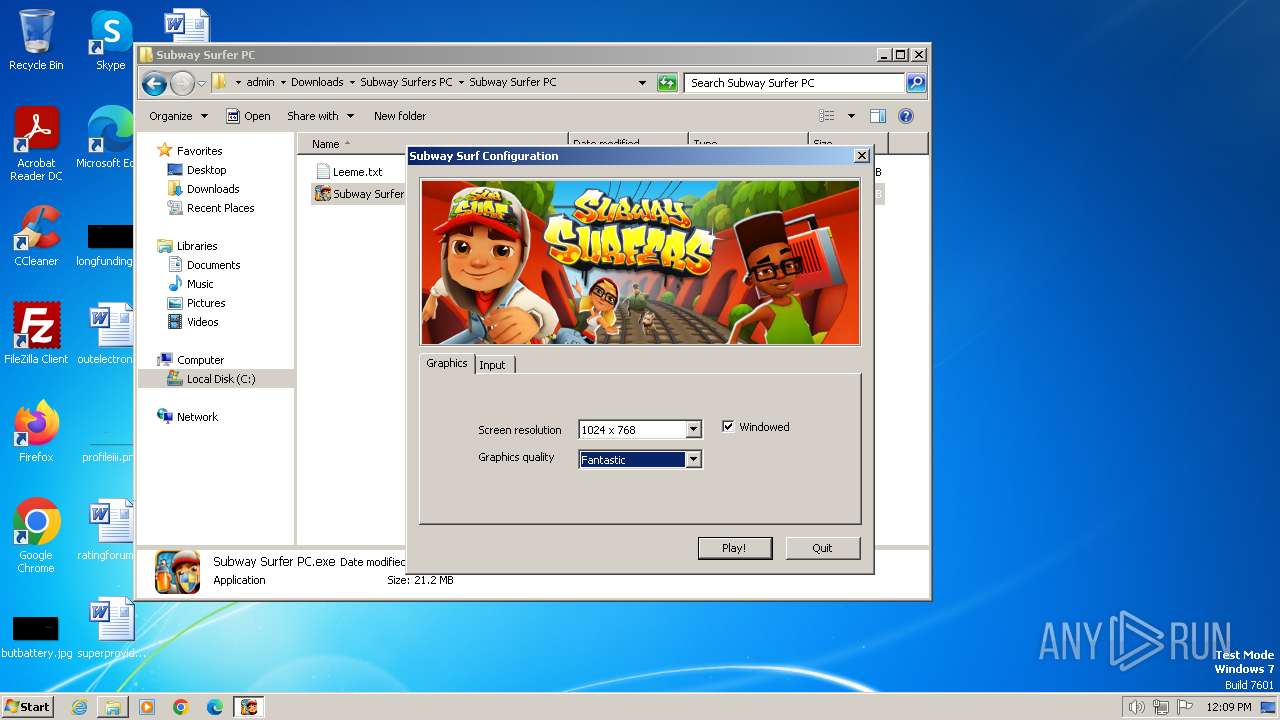Open the Videos library

coord(202,322)
